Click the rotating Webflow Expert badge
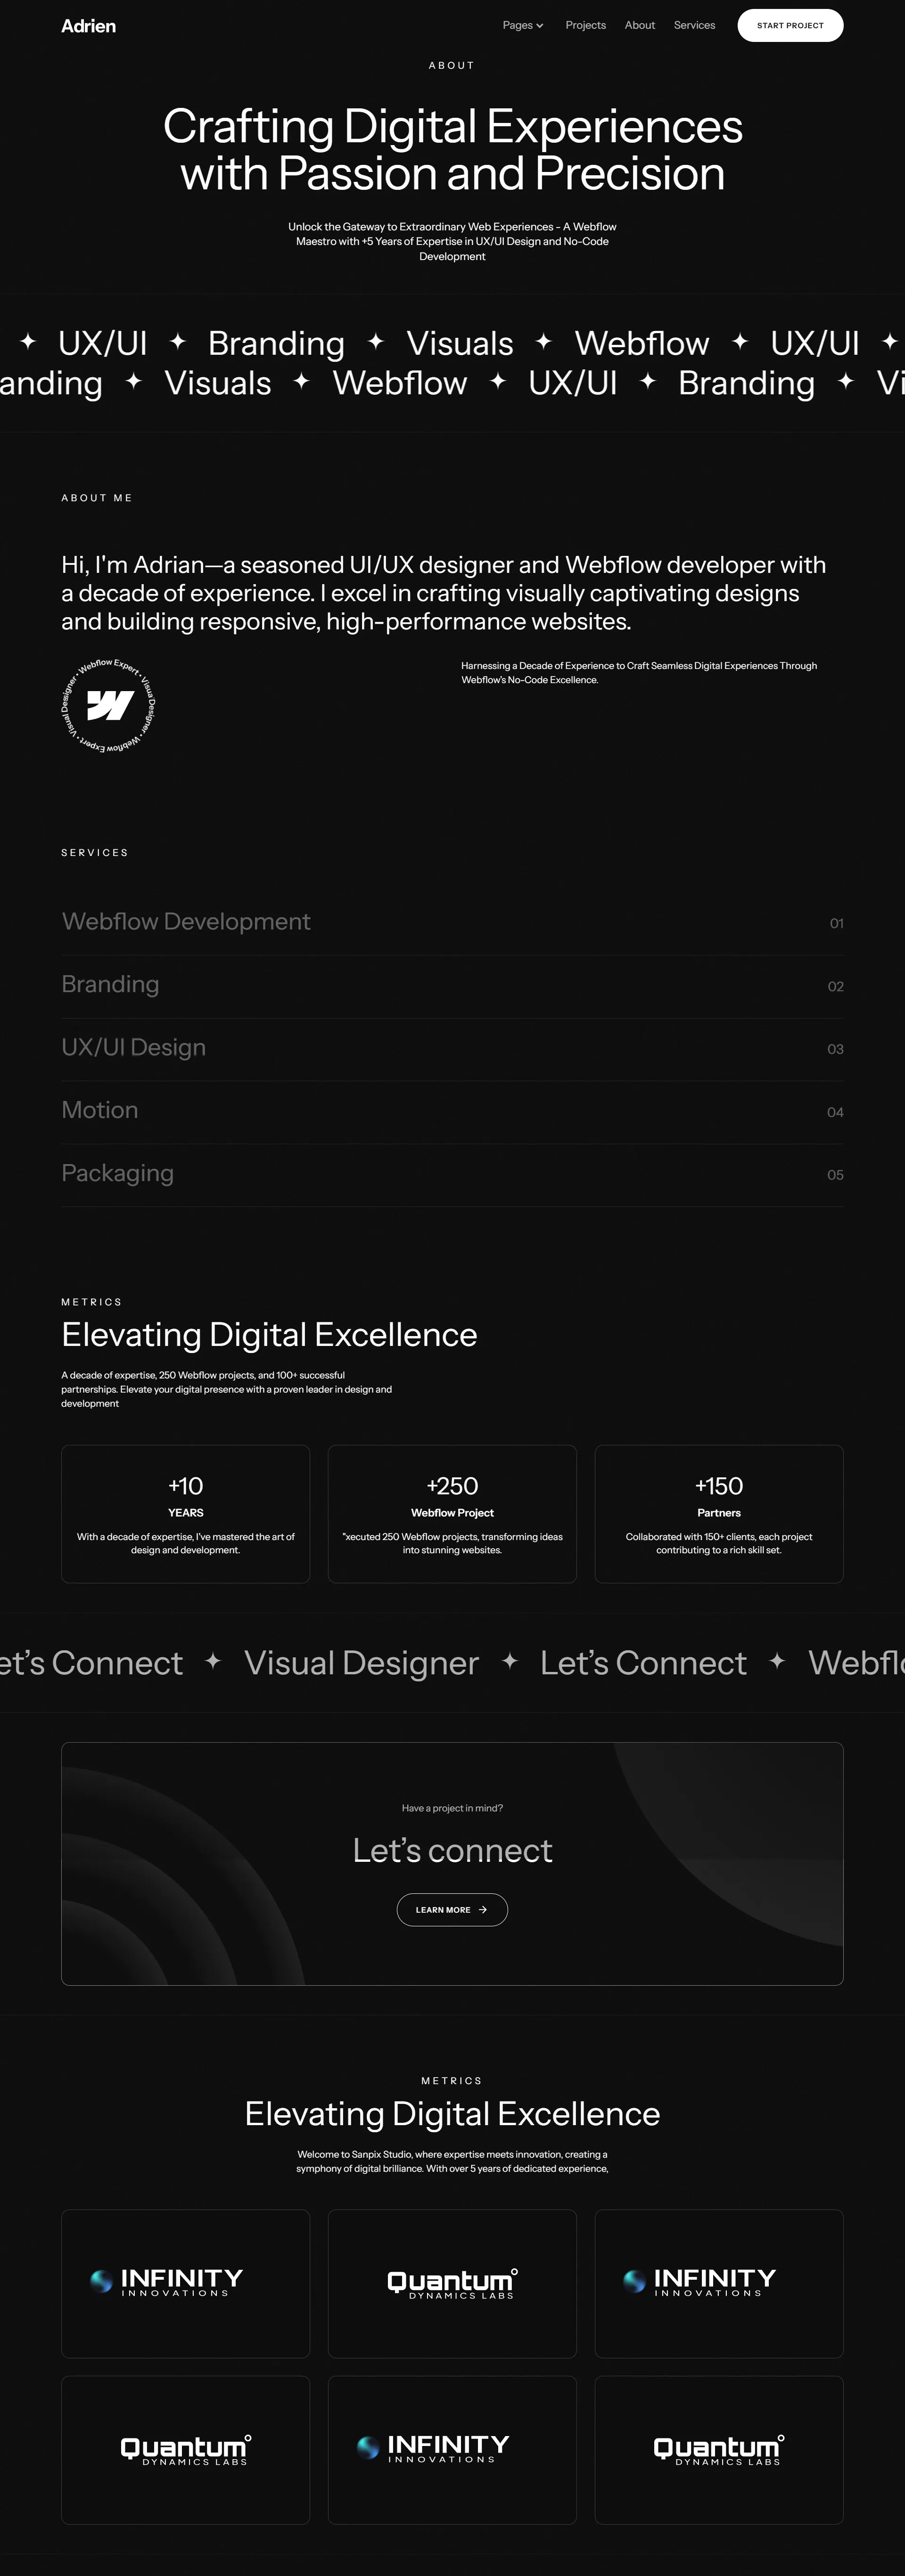This screenshot has width=905, height=2576. coord(109,706)
